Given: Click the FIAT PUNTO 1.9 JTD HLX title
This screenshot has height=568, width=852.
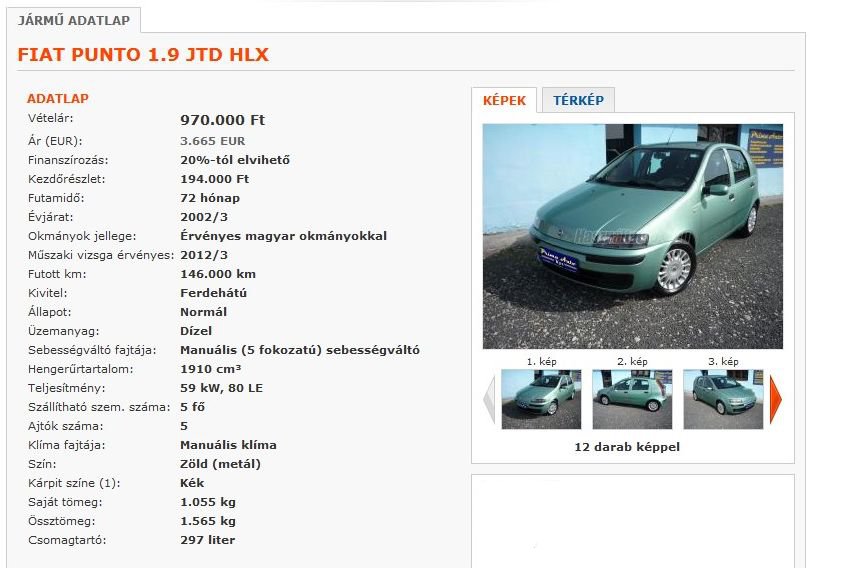Looking at the screenshot, I should pos(143,54).
